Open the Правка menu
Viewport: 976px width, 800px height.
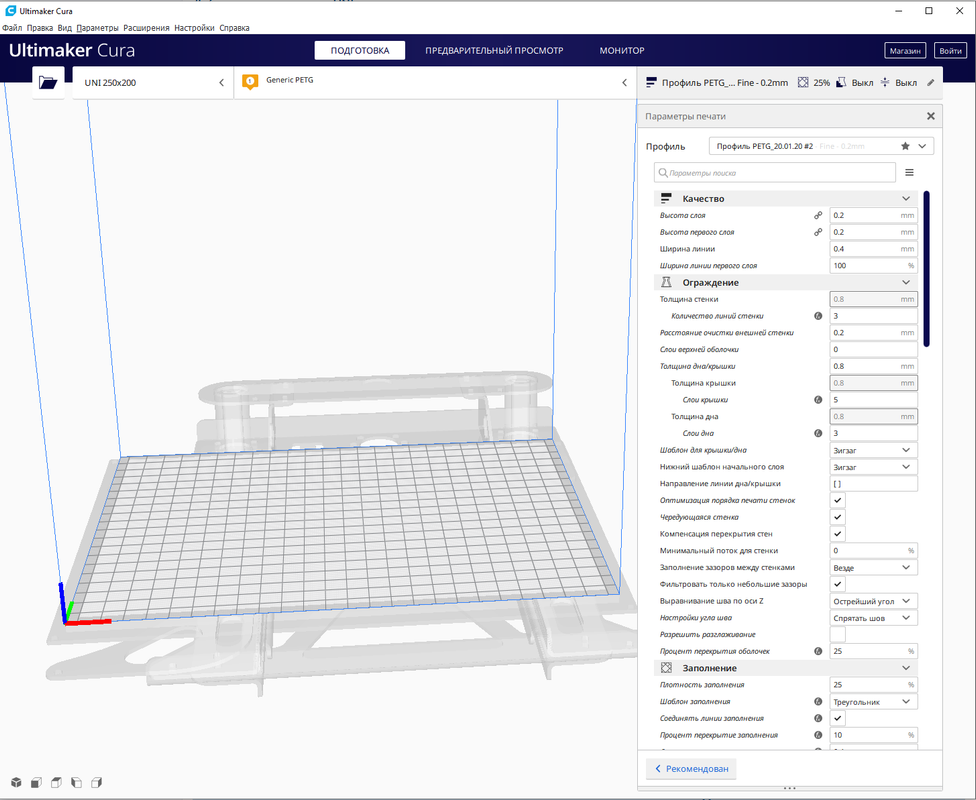coord(40,28)
